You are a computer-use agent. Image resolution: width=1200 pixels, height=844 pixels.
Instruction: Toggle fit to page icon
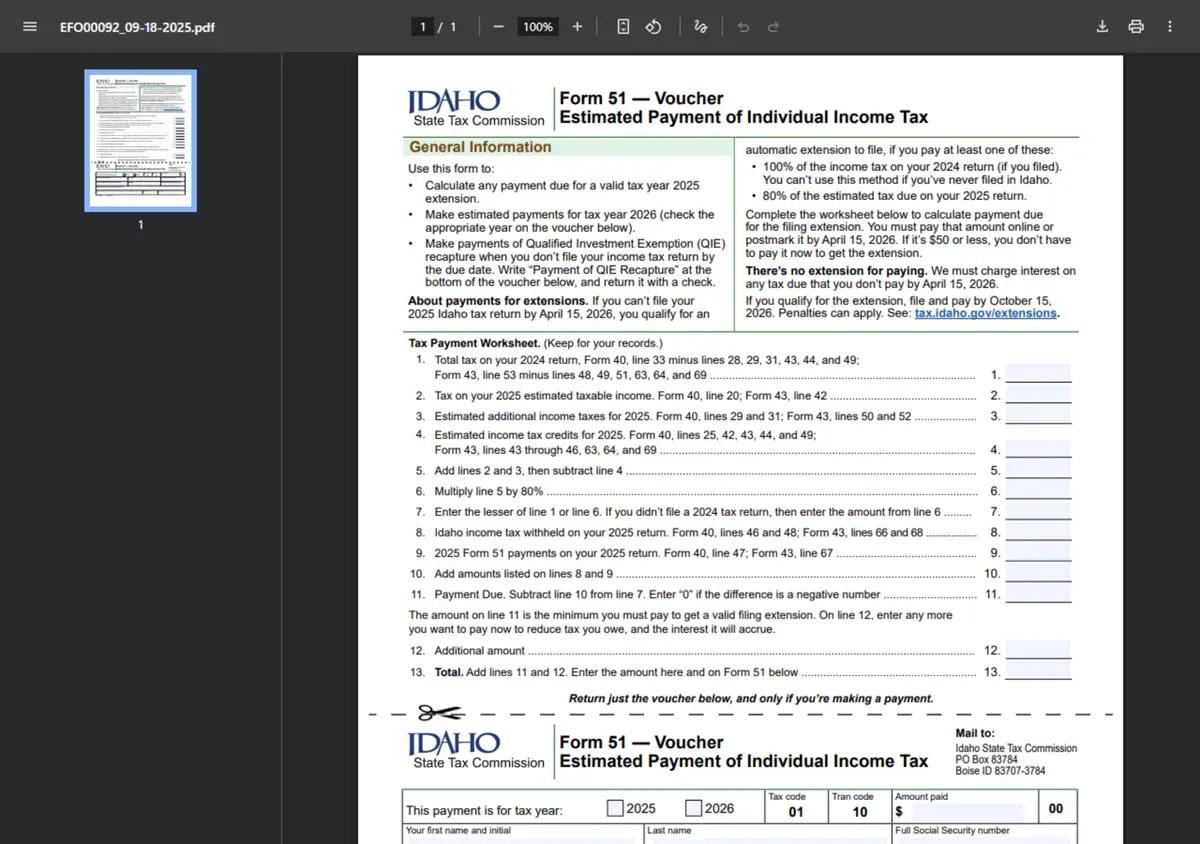tap(623, 27)
